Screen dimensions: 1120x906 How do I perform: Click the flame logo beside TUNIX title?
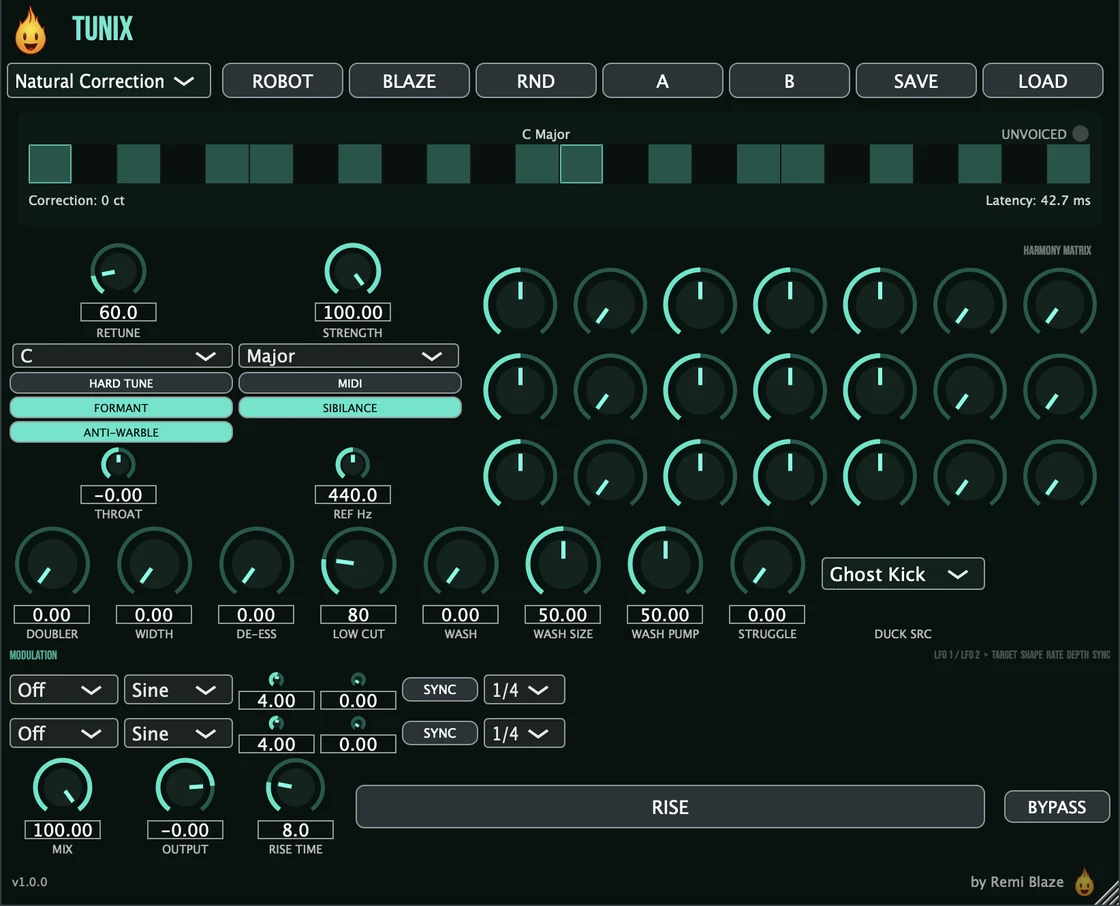[x=31, y=31]
